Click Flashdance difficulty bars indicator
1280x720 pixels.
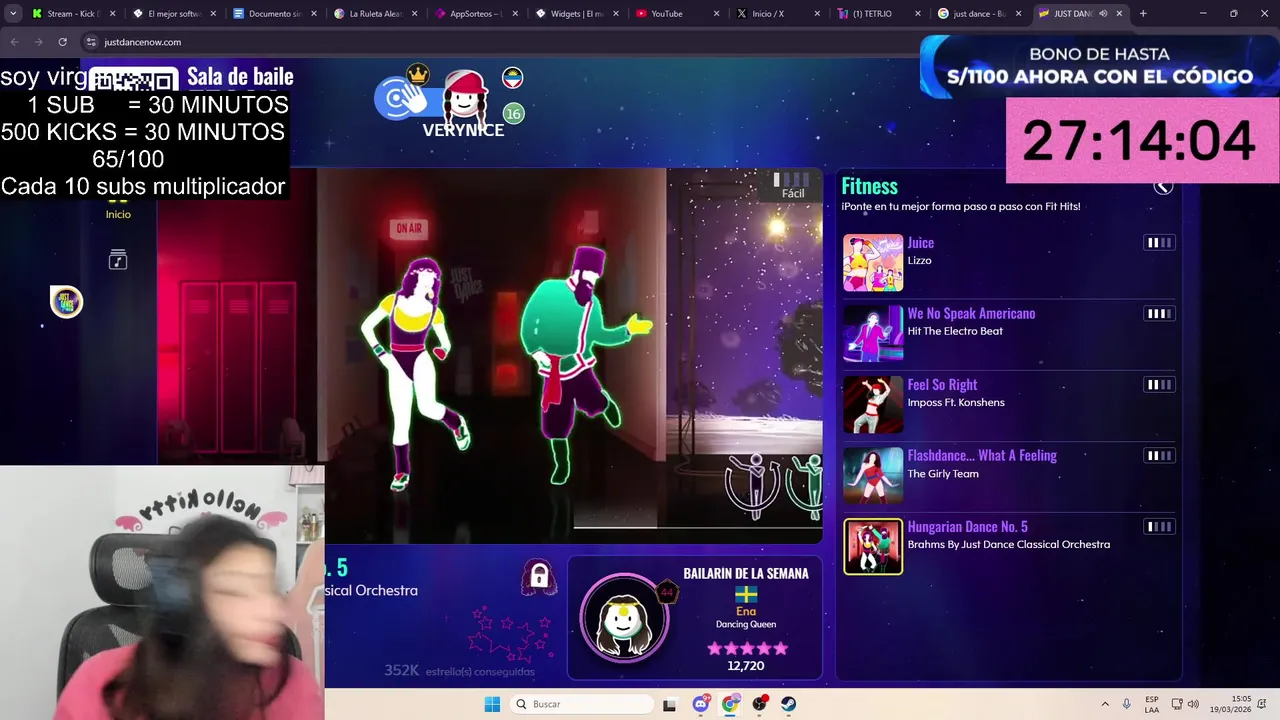pos(1159,456)
